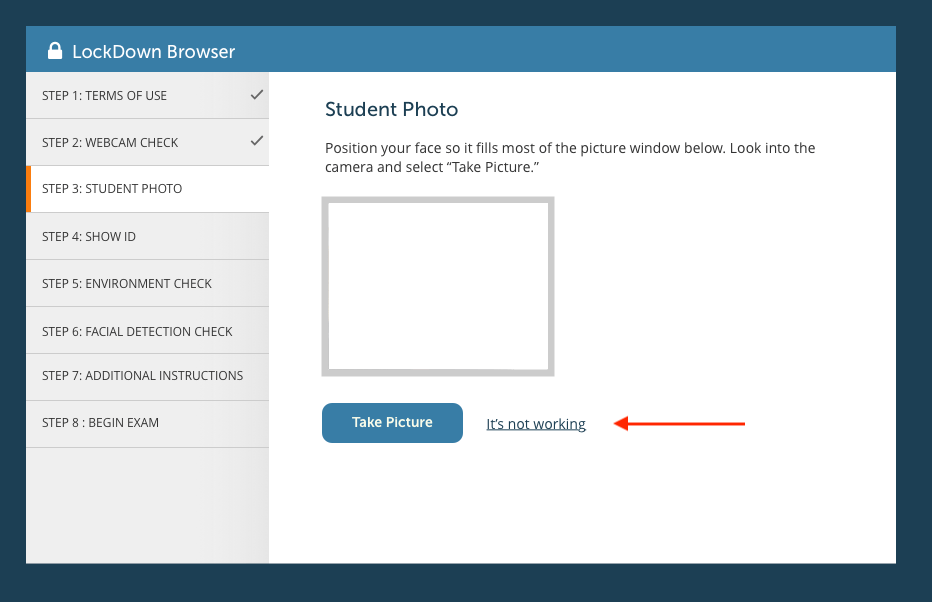Click the "It's not working" link
Image resolution: width=932 pixels, height=602 pixels.
[x=536, y=424]
